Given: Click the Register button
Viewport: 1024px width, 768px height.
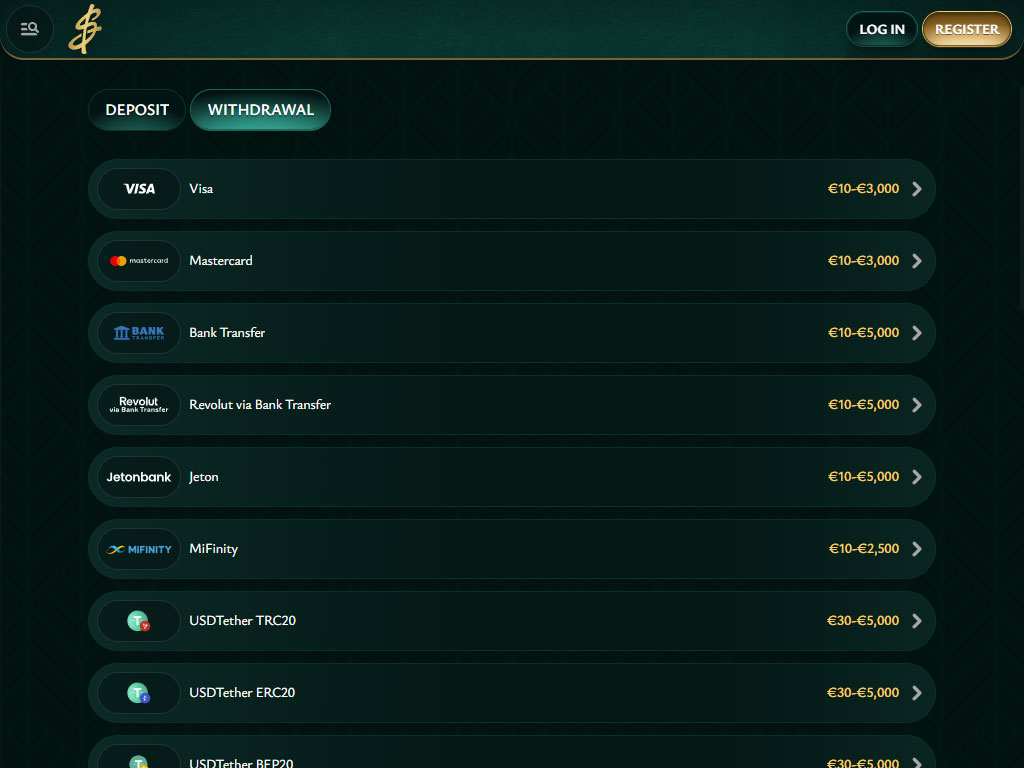Looking at the screenshot, I should [967, 29].
